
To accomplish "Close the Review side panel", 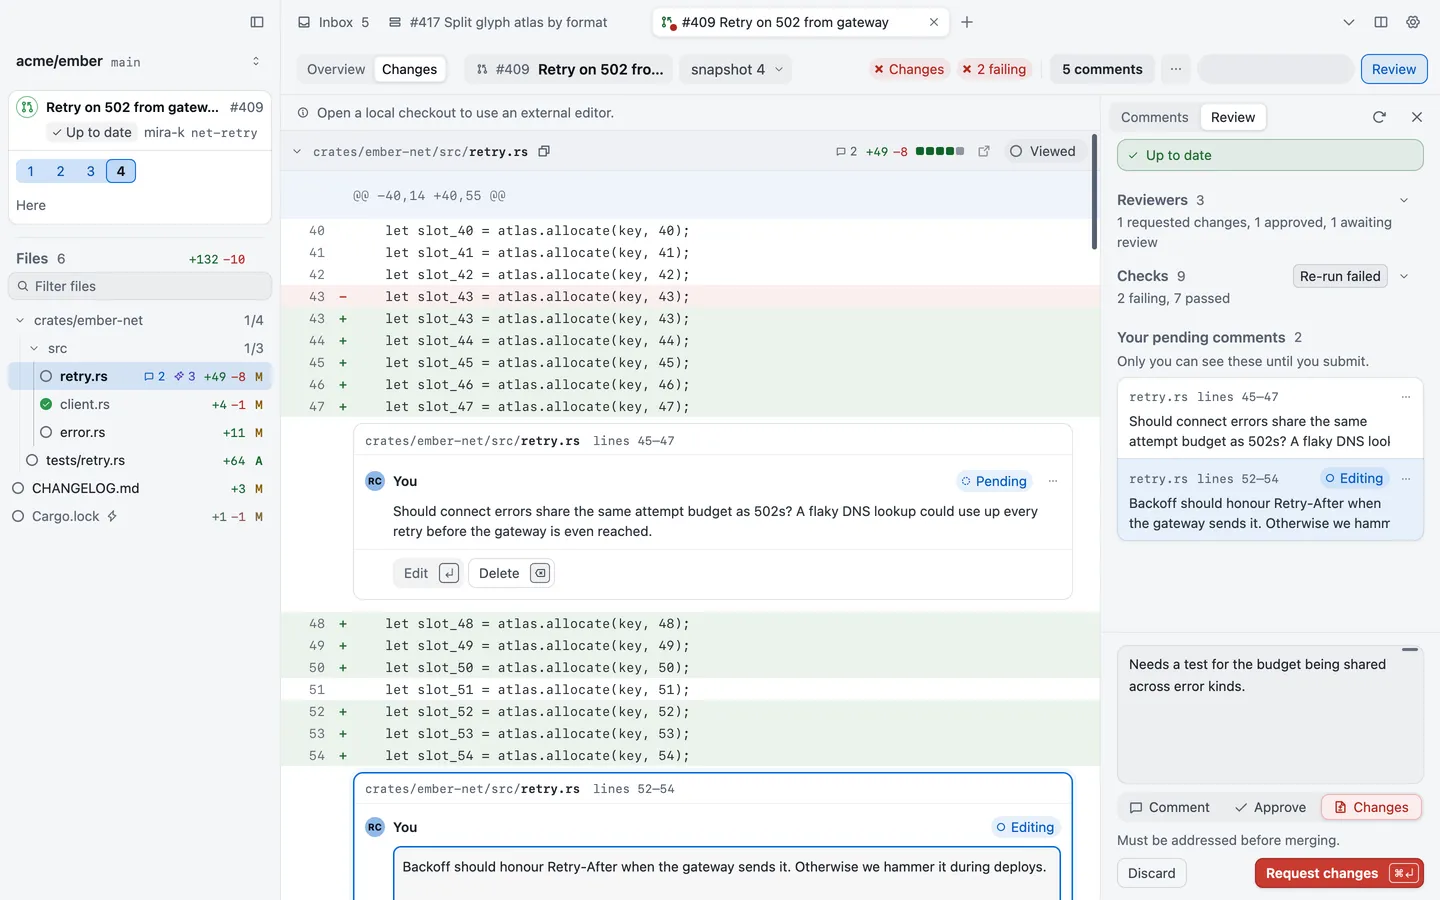I will (x=1417, y=117).
